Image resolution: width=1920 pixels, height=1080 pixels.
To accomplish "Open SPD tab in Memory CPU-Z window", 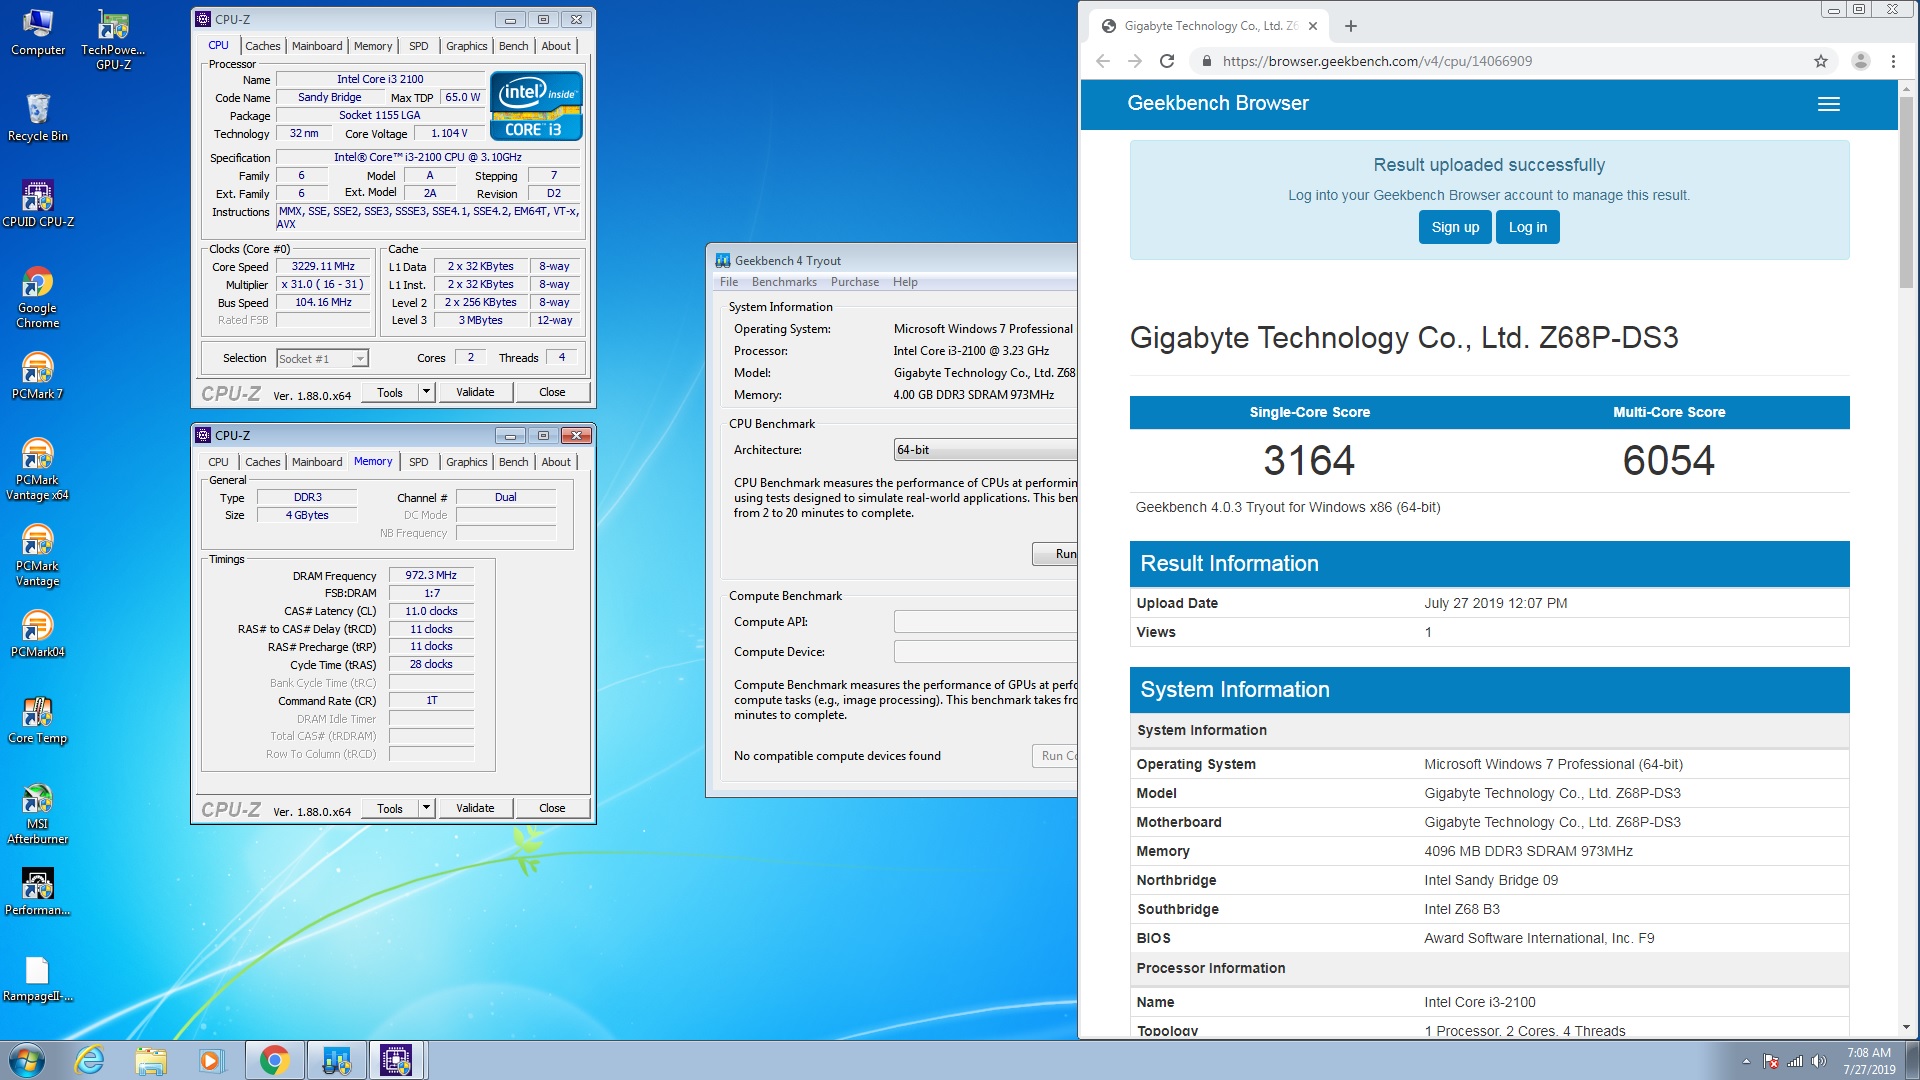I will point(419,462).
